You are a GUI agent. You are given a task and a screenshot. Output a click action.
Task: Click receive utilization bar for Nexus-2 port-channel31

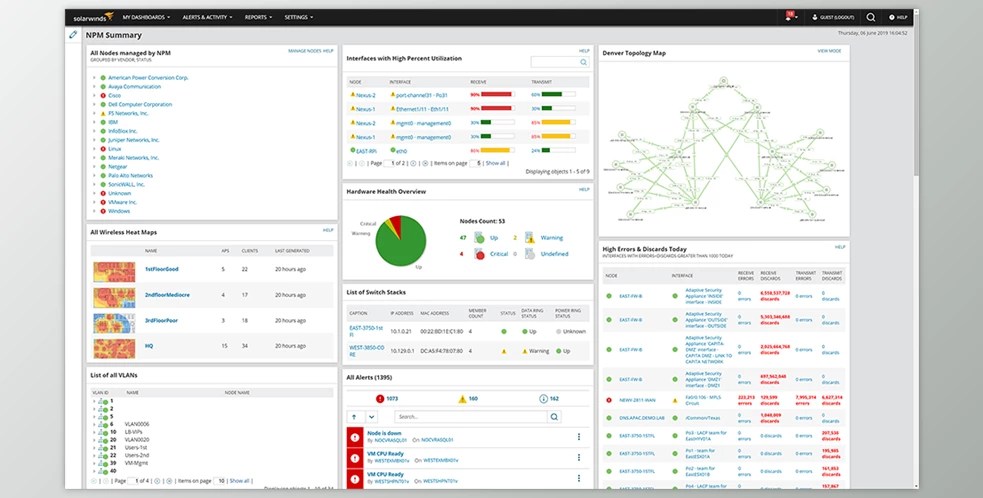tap(497, 95)
